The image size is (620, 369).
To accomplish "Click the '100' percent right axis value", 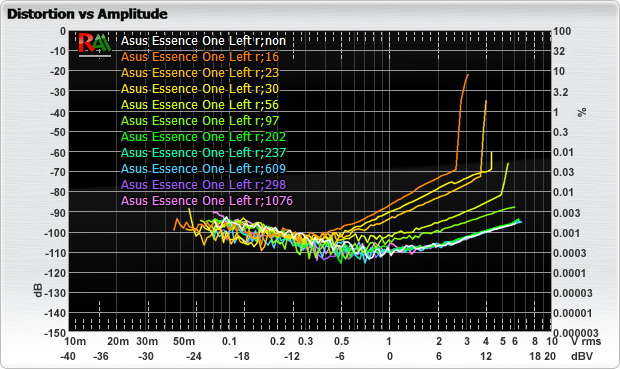I will coord(562,31).
